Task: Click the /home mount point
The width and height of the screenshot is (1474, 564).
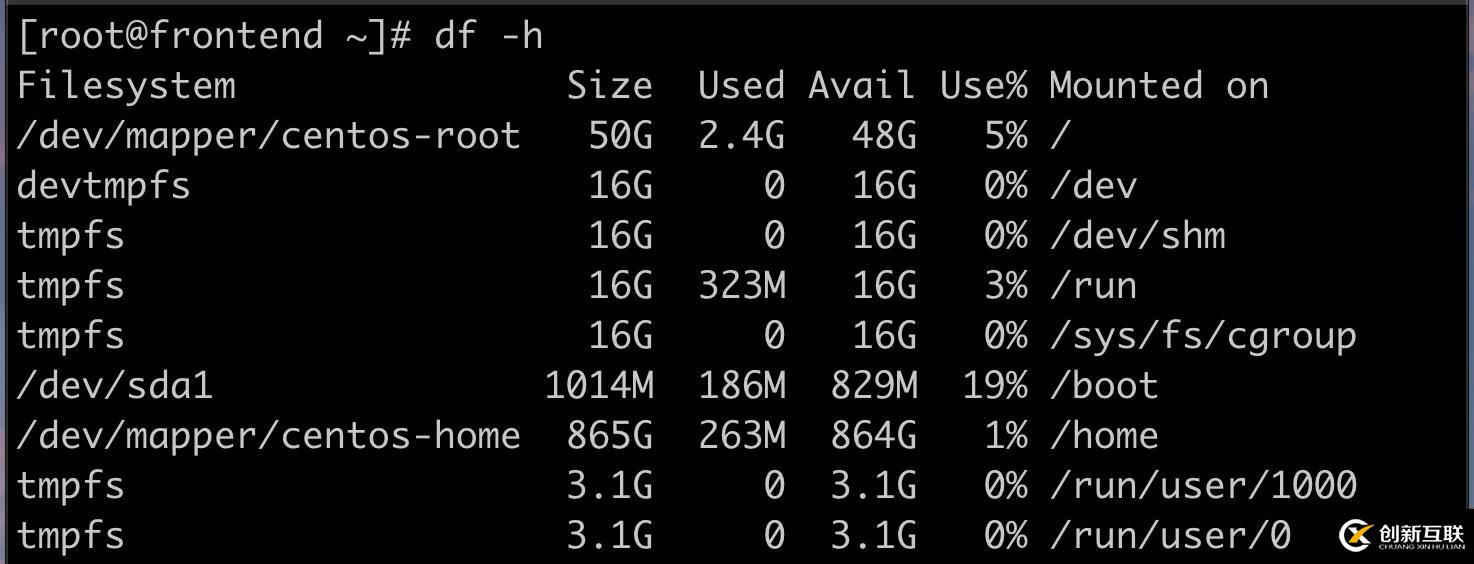Action: pyautogui.click(x=1104, y=436)
